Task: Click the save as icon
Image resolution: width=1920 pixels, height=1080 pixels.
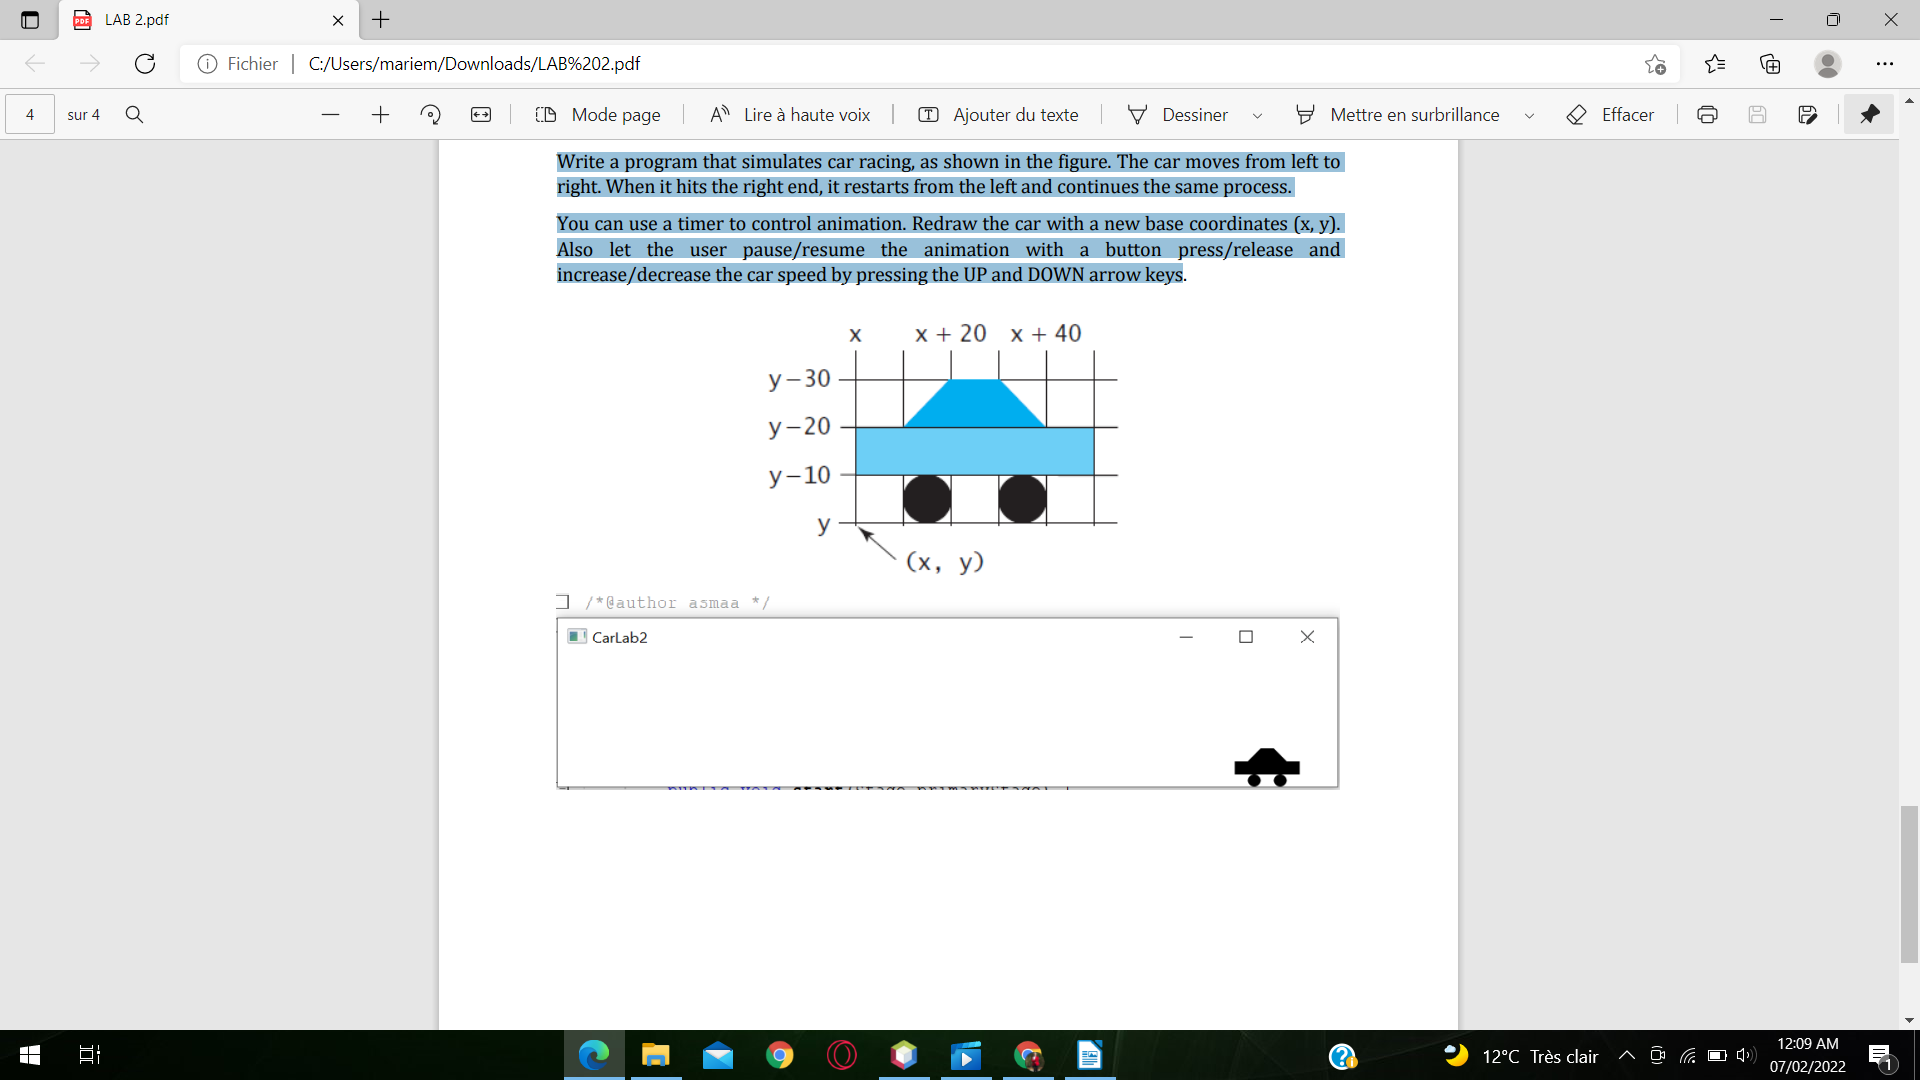Action: [1807, 115]
